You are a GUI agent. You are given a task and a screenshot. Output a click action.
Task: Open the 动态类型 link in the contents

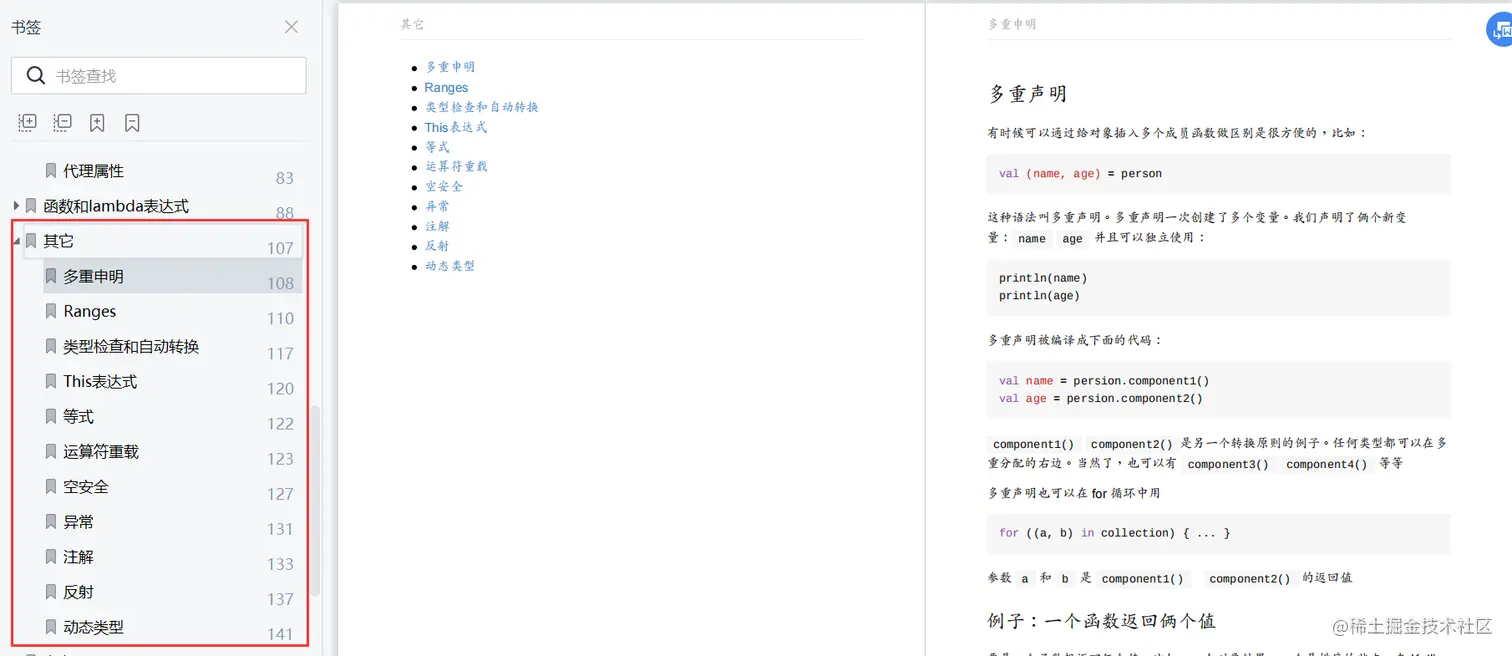click(450, 265)
